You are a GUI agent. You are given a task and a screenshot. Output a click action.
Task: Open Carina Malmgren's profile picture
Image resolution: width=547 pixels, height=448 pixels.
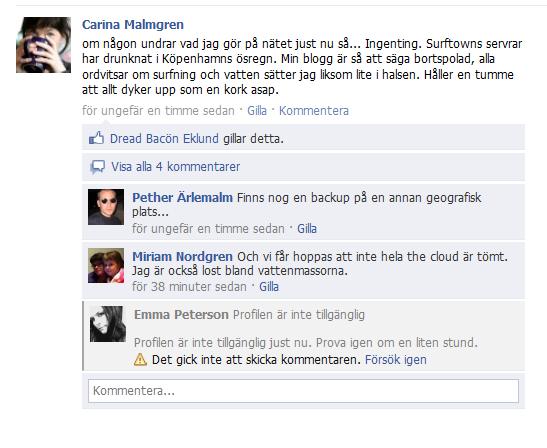coord(44,45)
